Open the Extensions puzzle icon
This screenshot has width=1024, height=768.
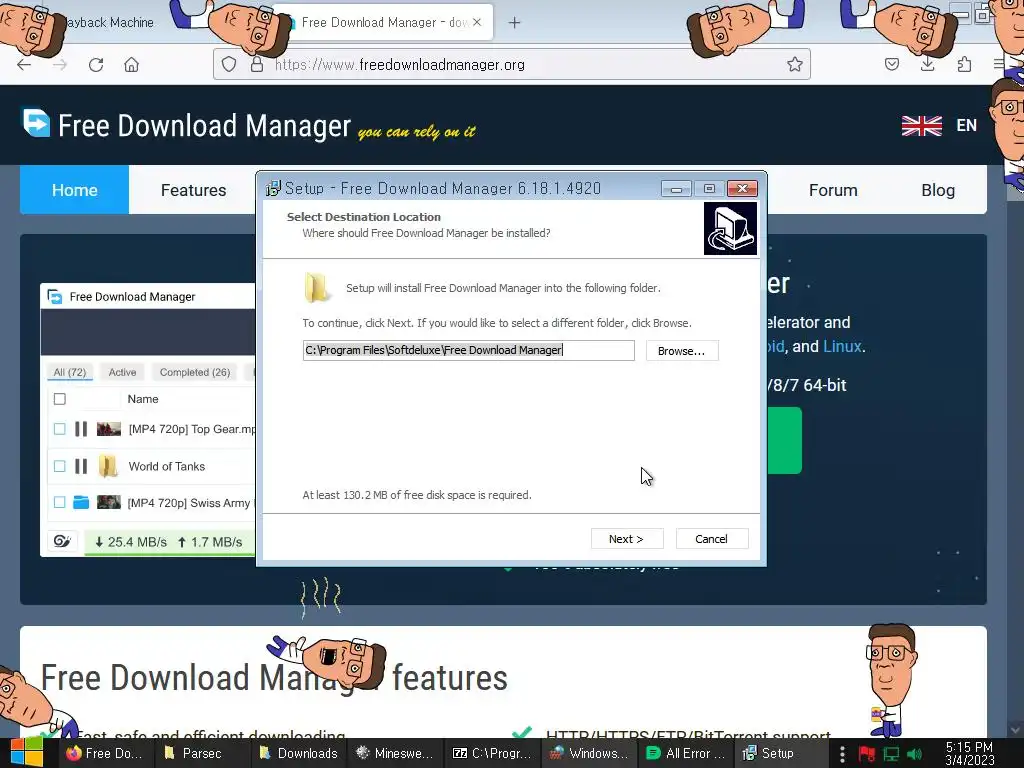coord(964,64)
